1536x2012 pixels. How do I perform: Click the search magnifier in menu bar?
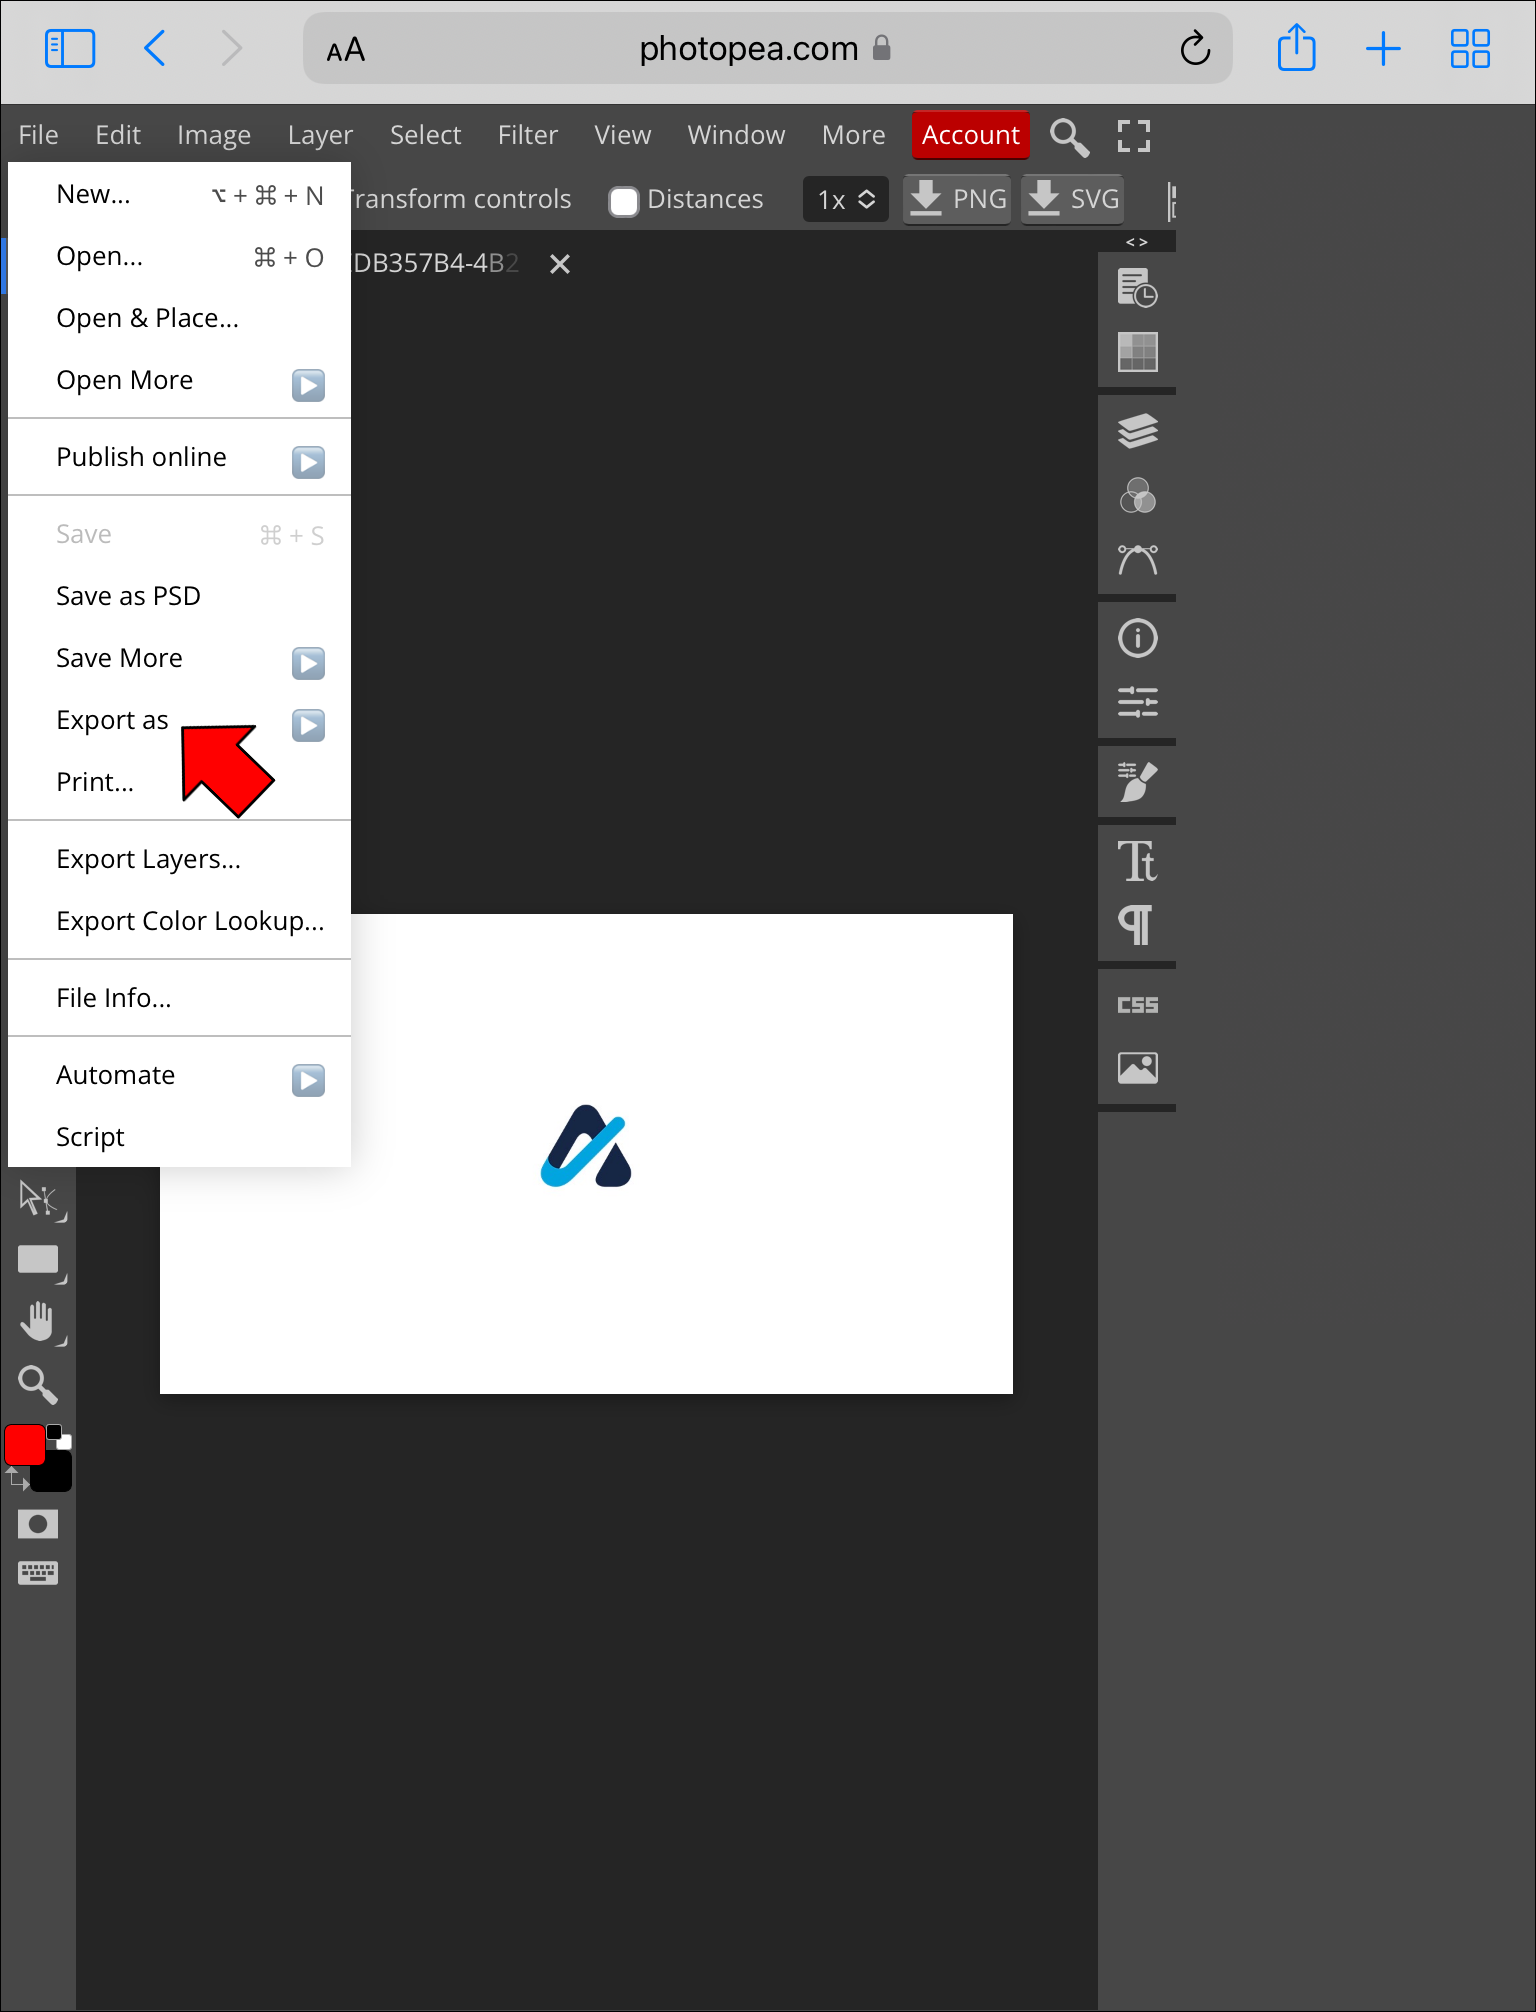(x=1069, y=136)
